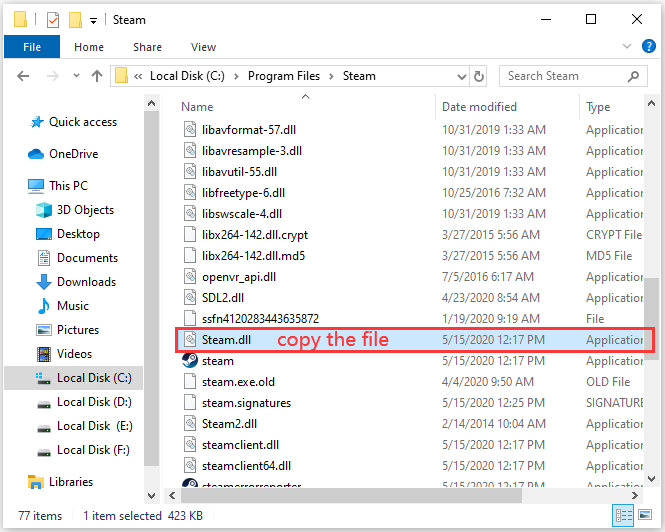The width and height of the screenshot is (665, 532).
Task: Select the steam application logo icon
Action: coord(190,361)
